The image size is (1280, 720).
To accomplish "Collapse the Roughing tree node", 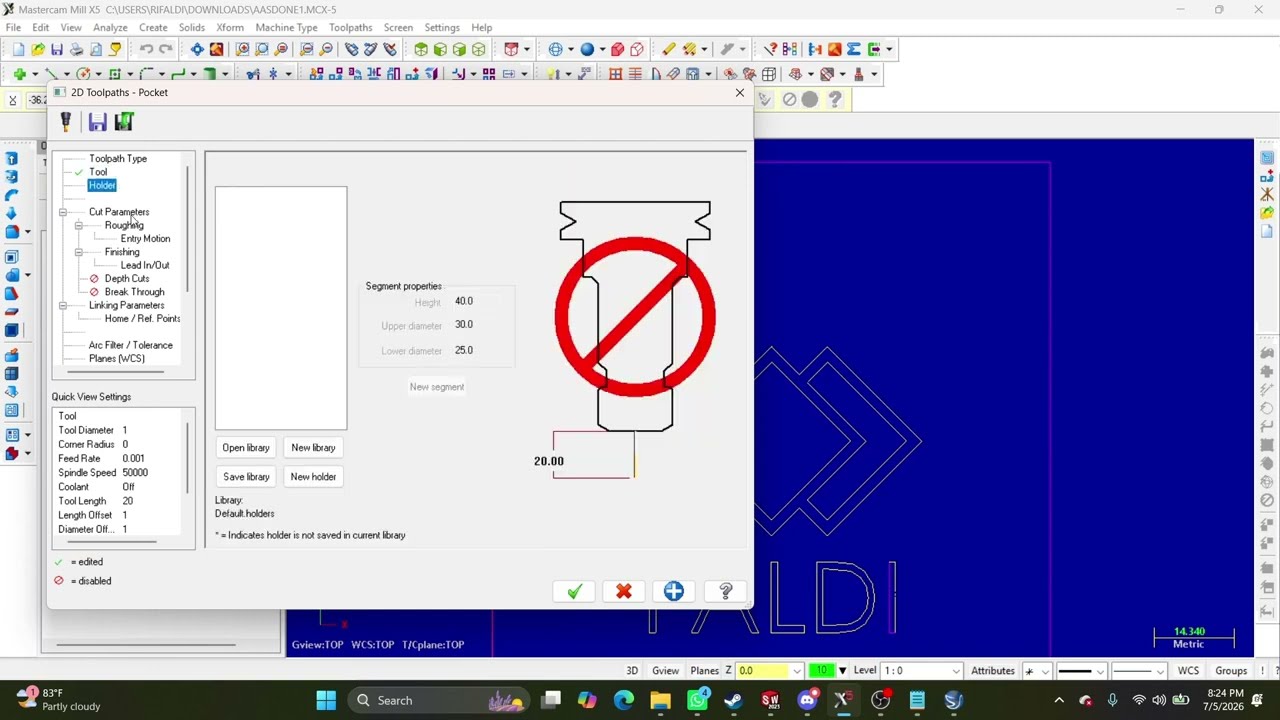I will 79,225.
